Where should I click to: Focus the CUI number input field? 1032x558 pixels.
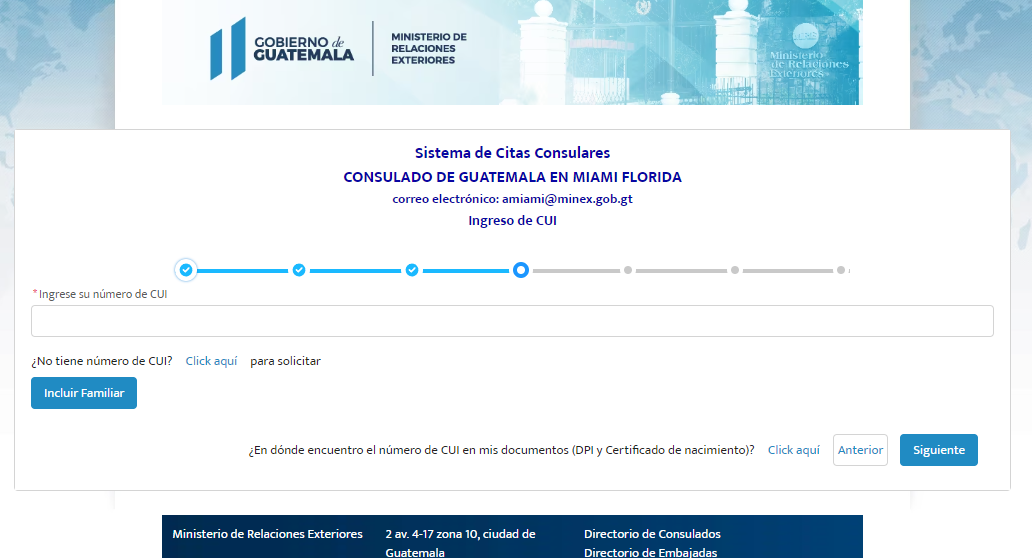coord(512,321)
